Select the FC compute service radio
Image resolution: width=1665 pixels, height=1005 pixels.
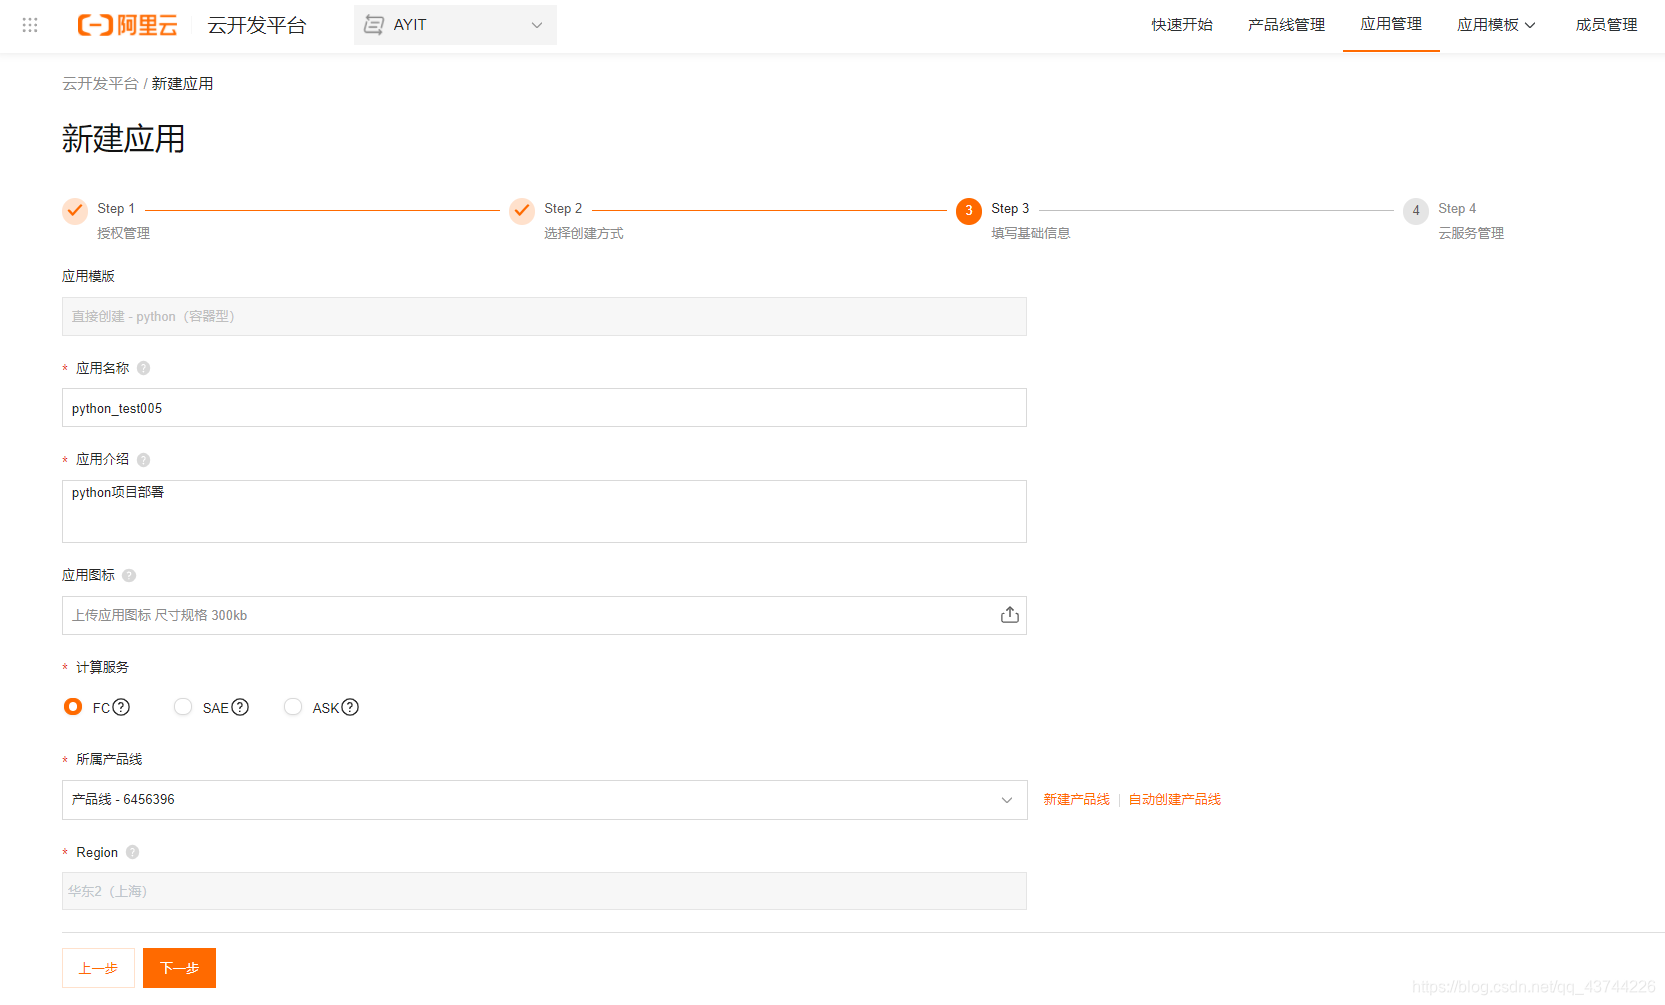point(73,707)
